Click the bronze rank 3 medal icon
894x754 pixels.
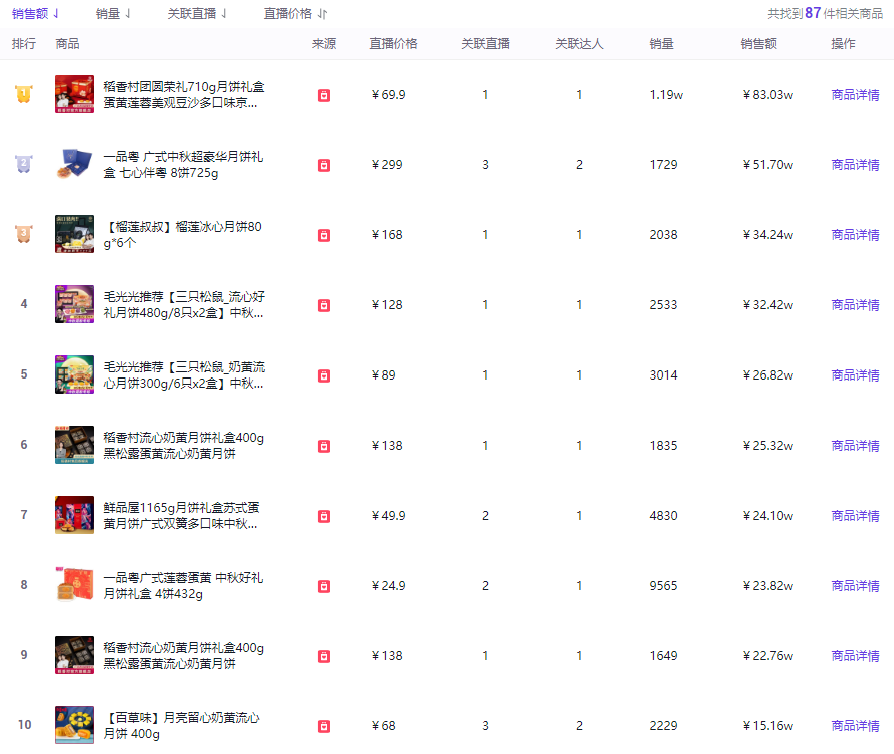coord(24,234)
